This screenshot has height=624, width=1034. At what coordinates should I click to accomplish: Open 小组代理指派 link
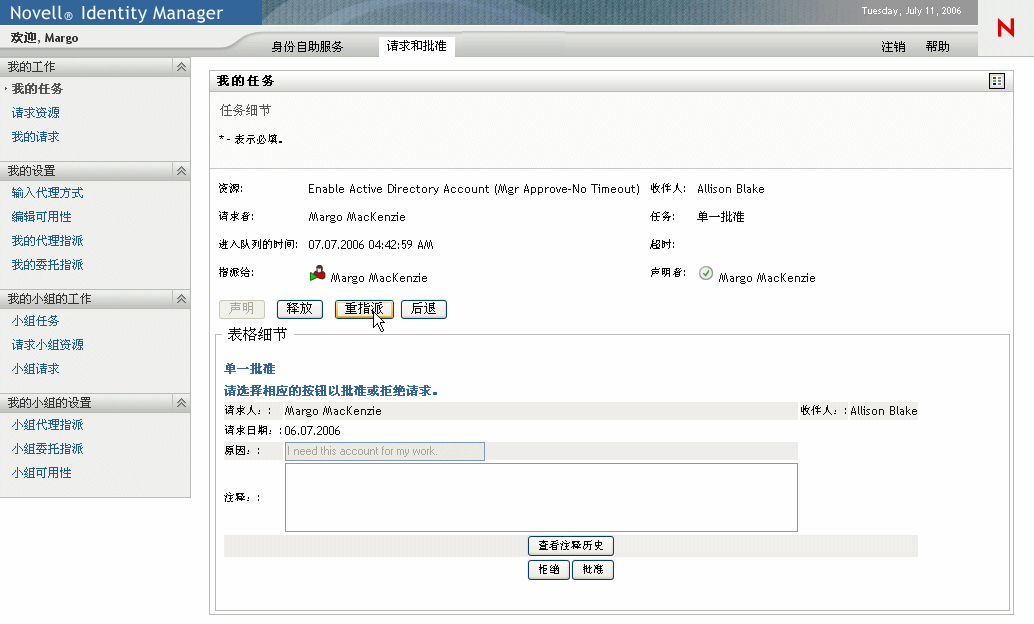pos(47,425)
